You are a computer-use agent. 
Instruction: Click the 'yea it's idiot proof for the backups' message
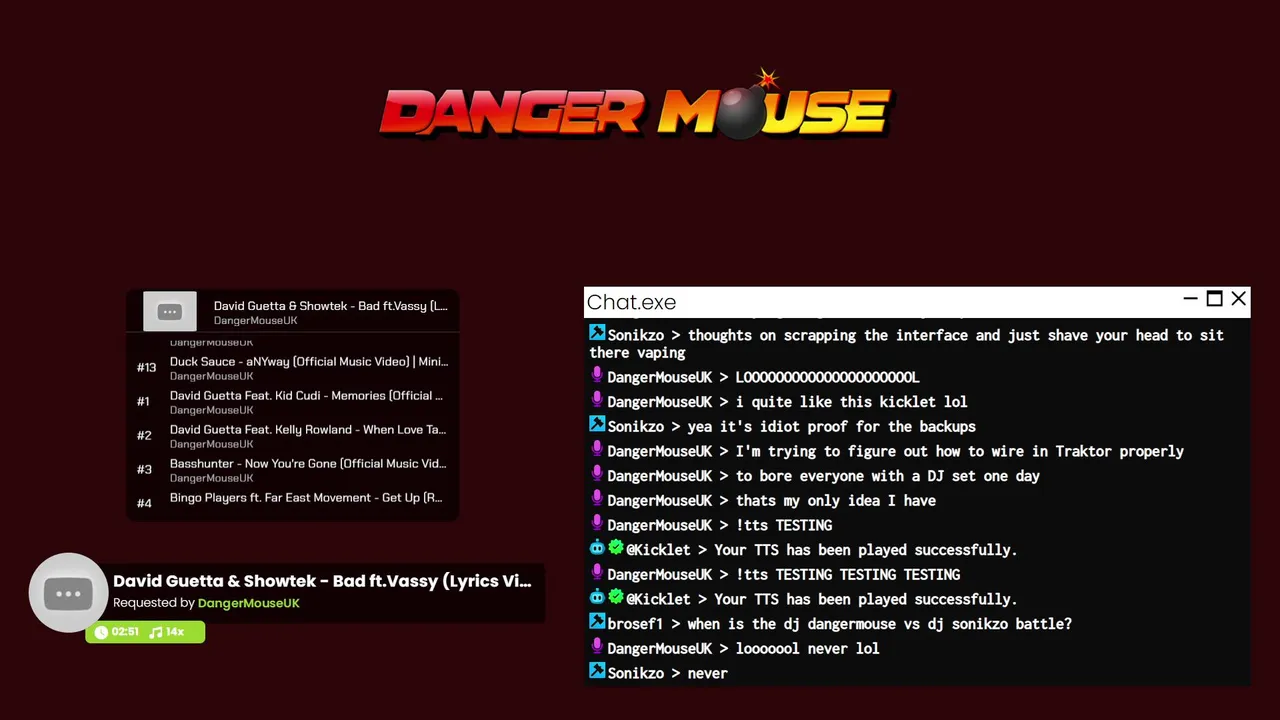pos(832,427)
